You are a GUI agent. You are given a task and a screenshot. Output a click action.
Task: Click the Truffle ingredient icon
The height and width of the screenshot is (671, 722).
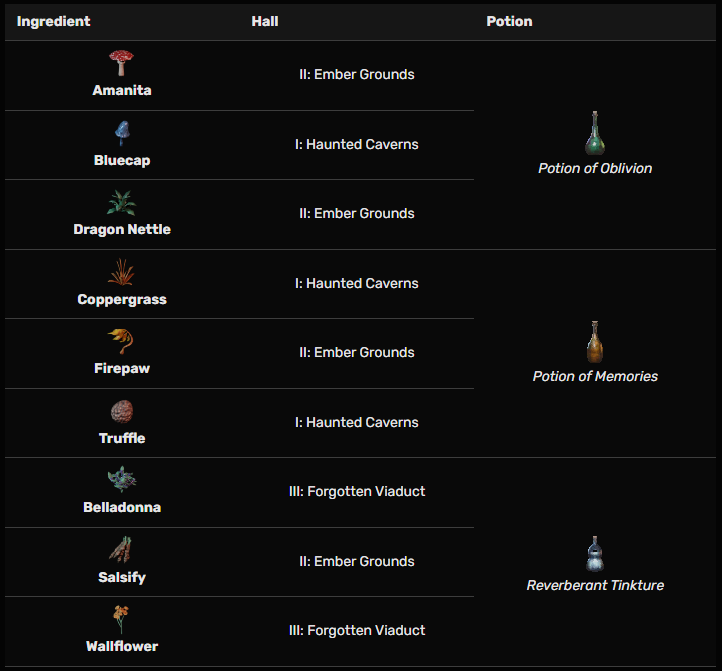point(121,412)
